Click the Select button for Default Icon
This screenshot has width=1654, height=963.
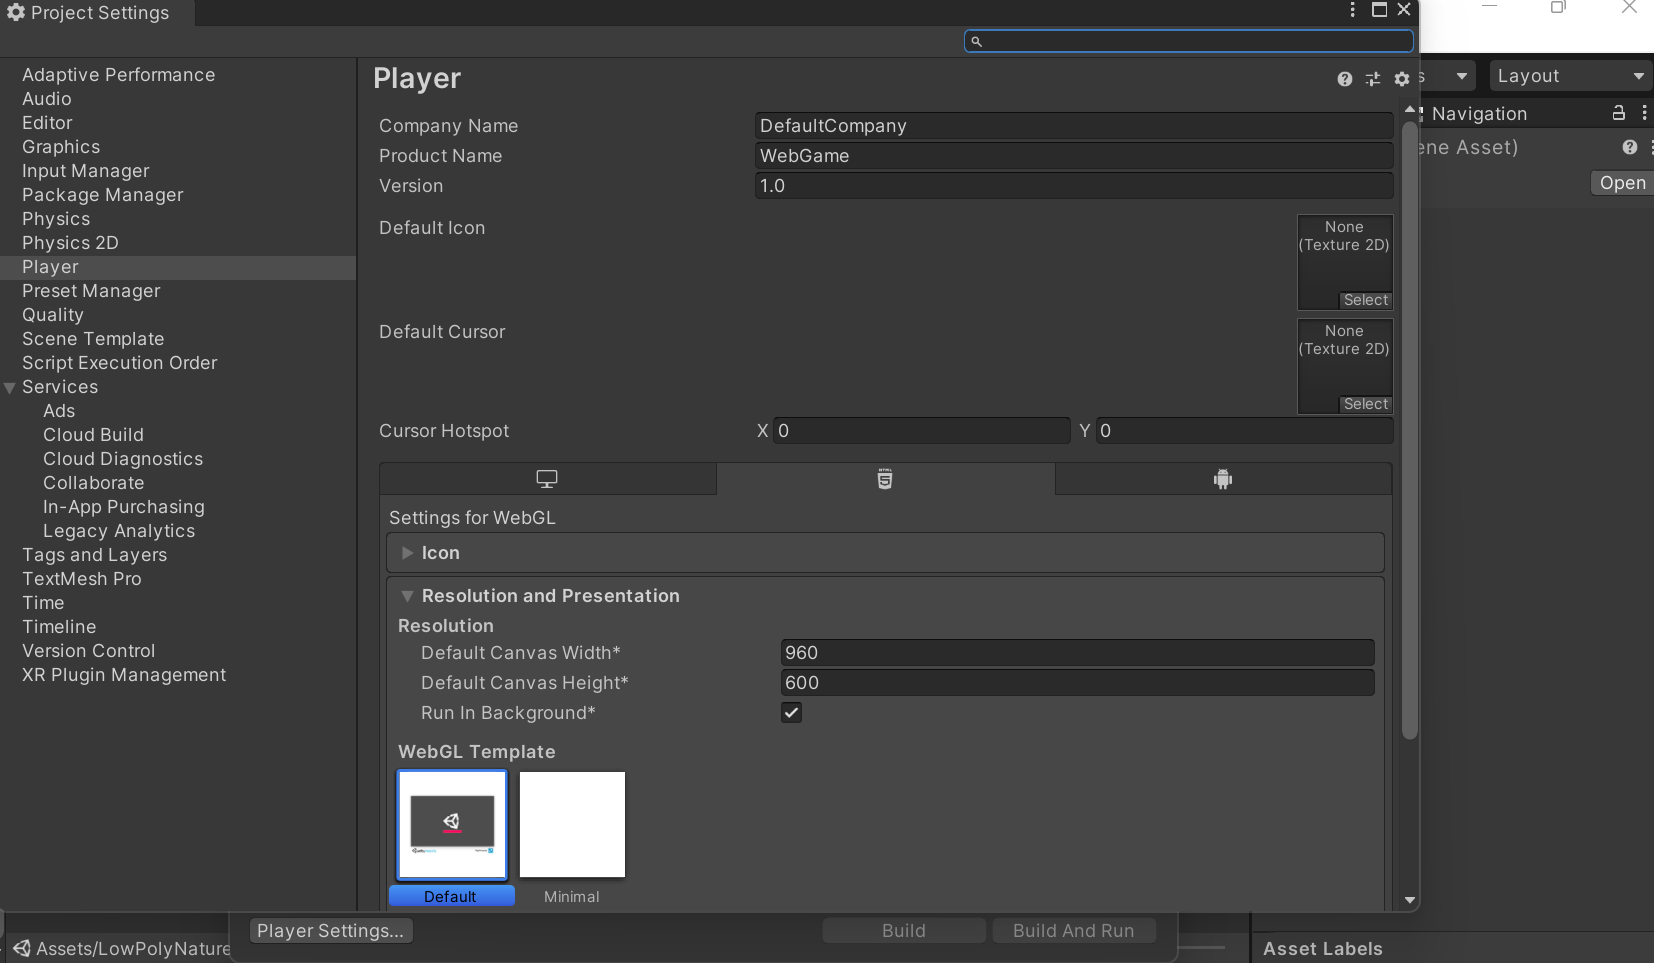[x=1366, y=300]
